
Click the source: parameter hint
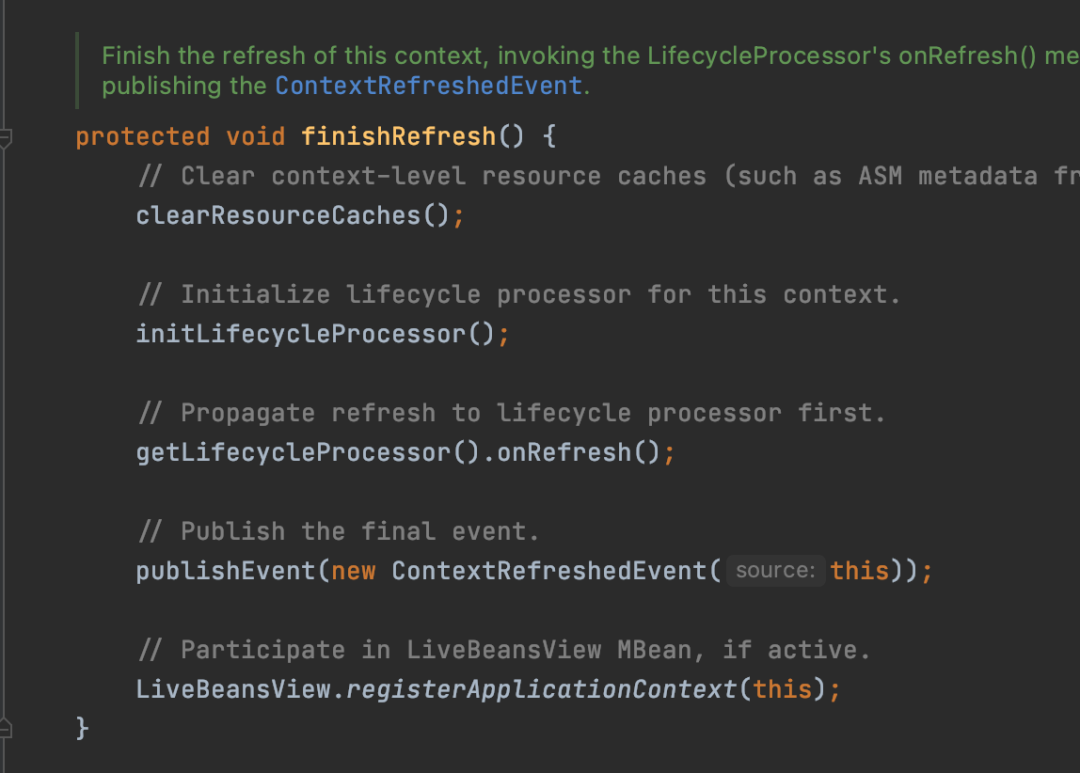point(776,570)
